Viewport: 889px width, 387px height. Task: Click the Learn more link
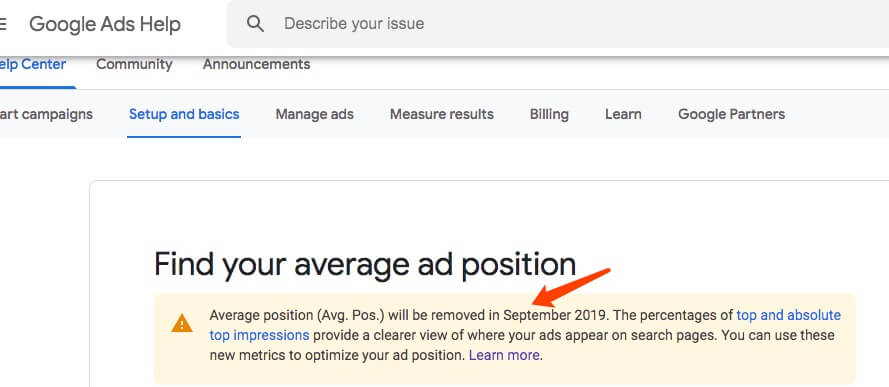pyautogui.click(x=504, y=356)
